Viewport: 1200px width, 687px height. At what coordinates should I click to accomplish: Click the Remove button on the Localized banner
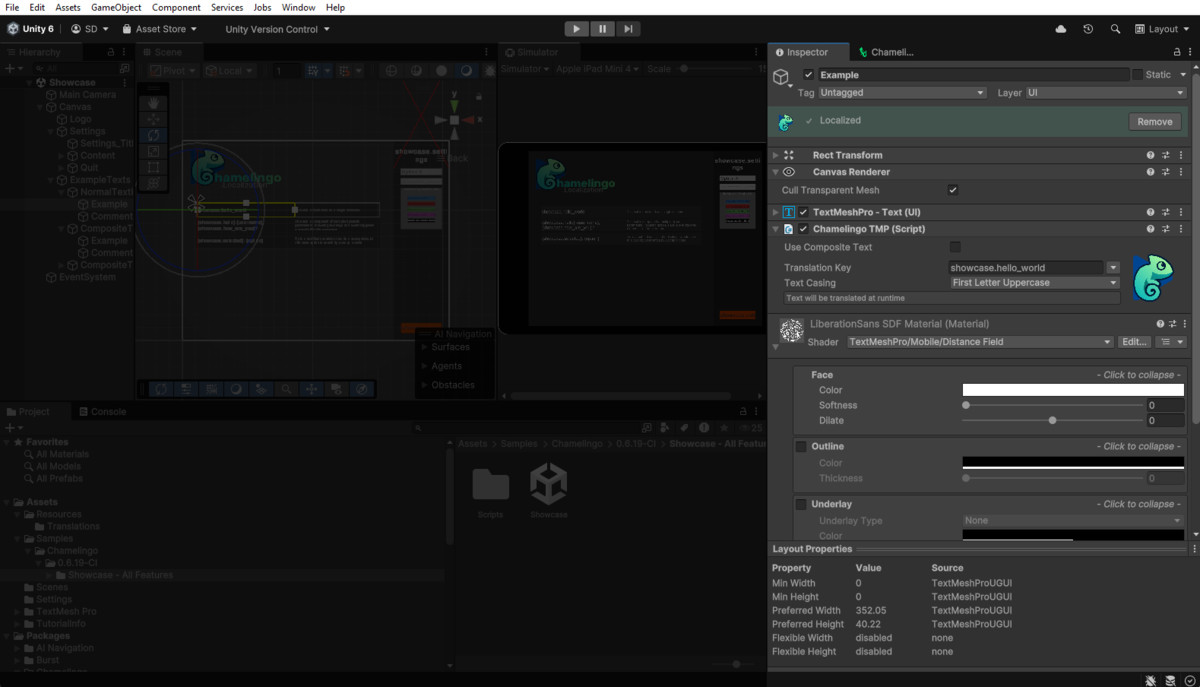pyautogui.click(x=1154, y=121)
